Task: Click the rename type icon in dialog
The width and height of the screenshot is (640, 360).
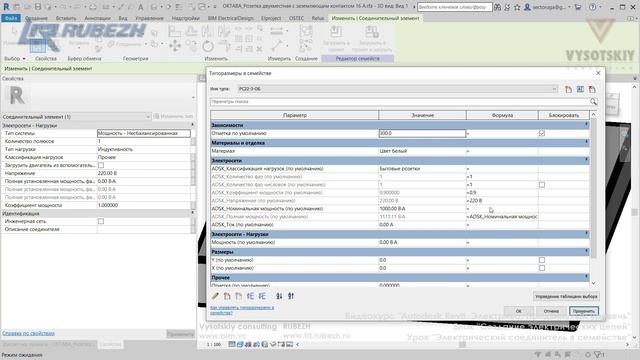Action: (580, 89)
